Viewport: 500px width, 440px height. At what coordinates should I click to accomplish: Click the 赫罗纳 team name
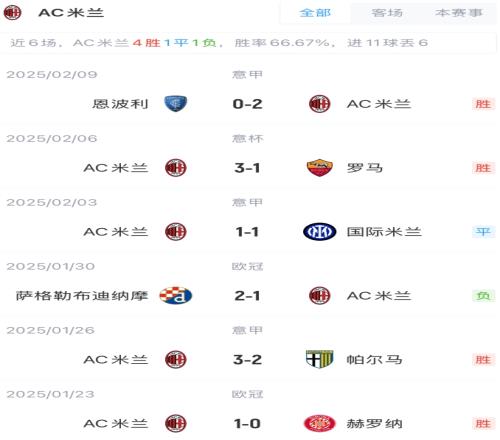click(374, 424)
